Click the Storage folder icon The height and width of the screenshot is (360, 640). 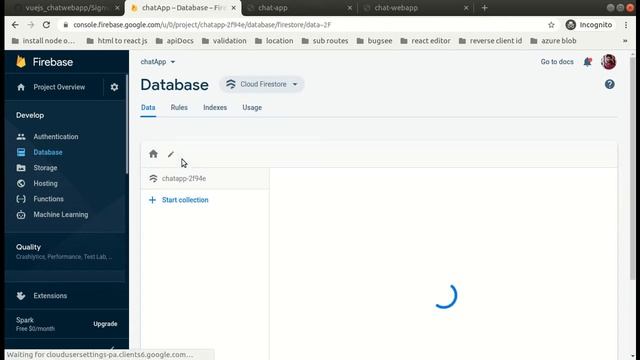pyautogui.click(x=21, y=168)
